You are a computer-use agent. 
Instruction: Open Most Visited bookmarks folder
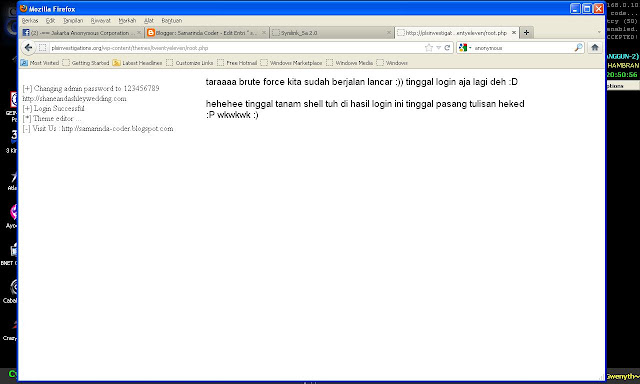(40, 63)
